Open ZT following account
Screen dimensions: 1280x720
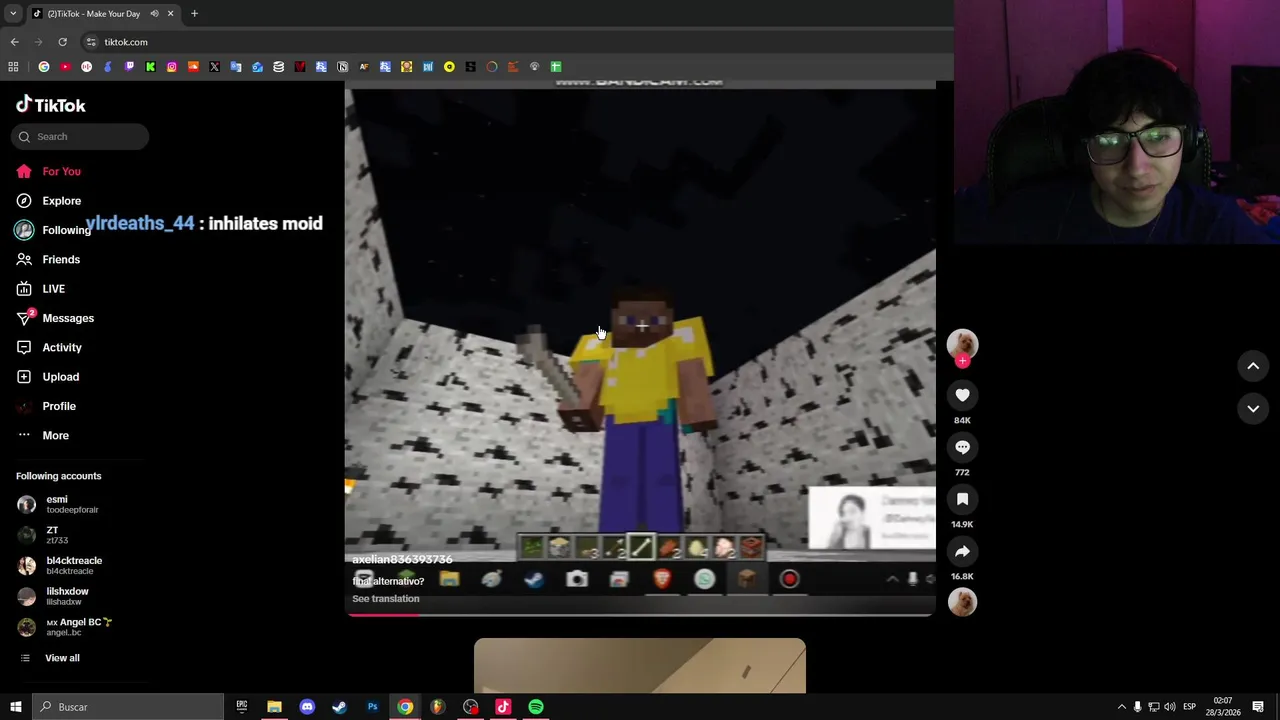pos(43,535)
